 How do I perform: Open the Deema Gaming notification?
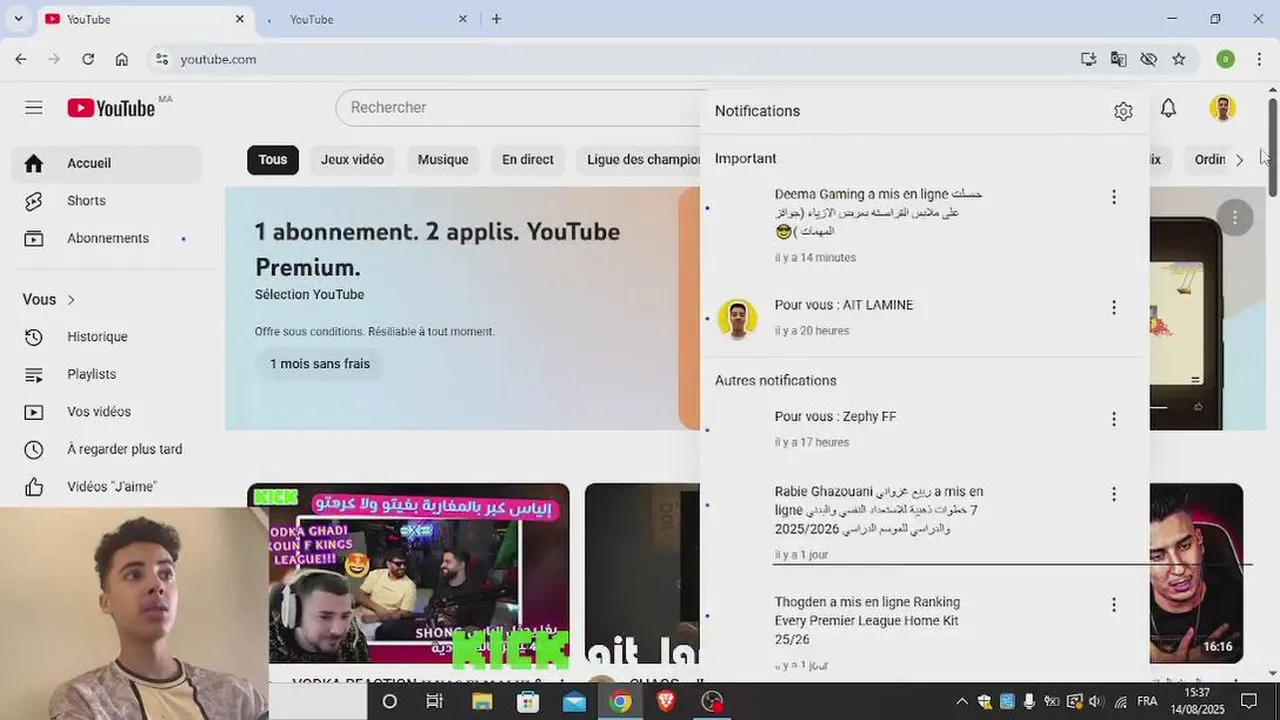[924, 225]
